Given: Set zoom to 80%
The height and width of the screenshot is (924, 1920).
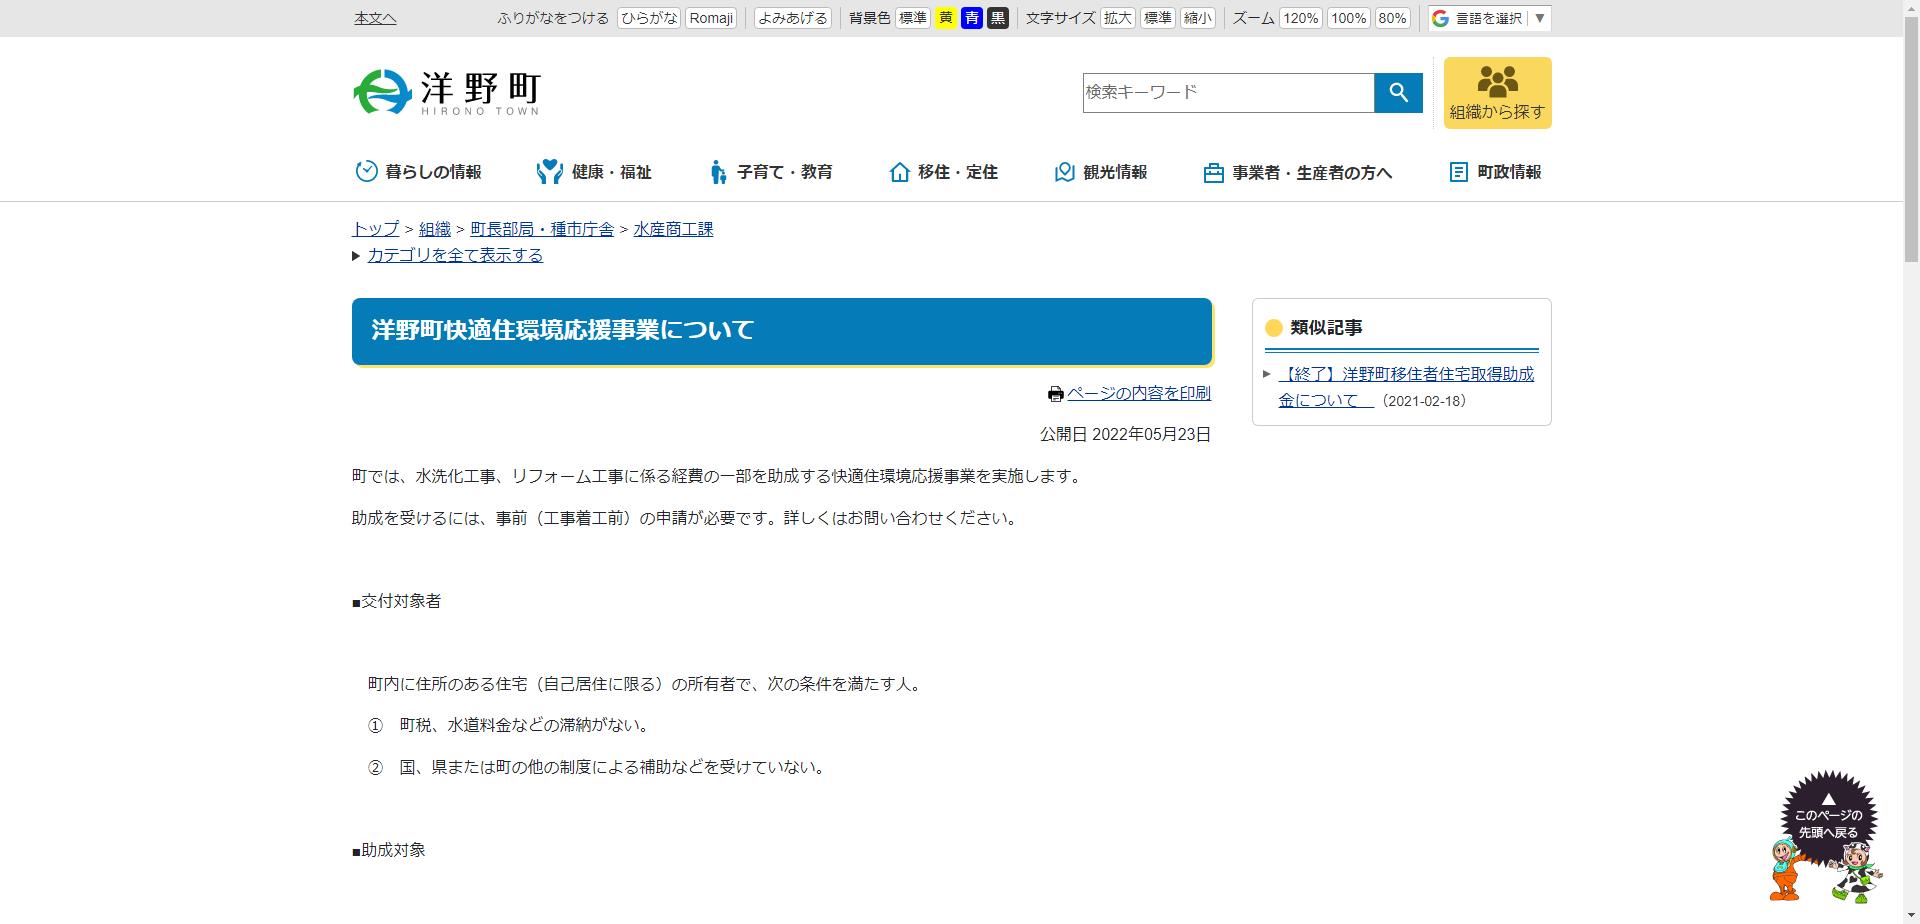Looking at the screenshot, I should point(1392,18).
